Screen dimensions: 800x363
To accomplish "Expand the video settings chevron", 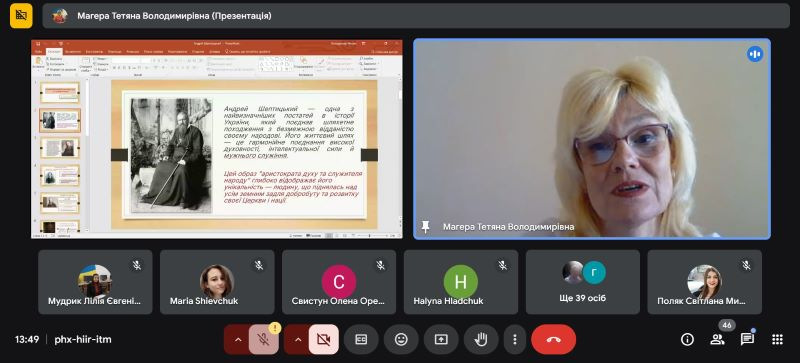I will (297, 340).
